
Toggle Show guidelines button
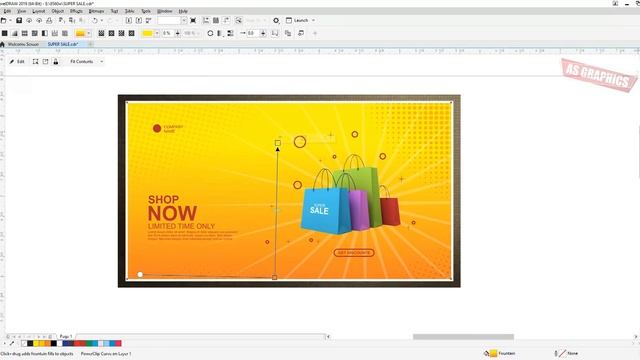[226, 20]
